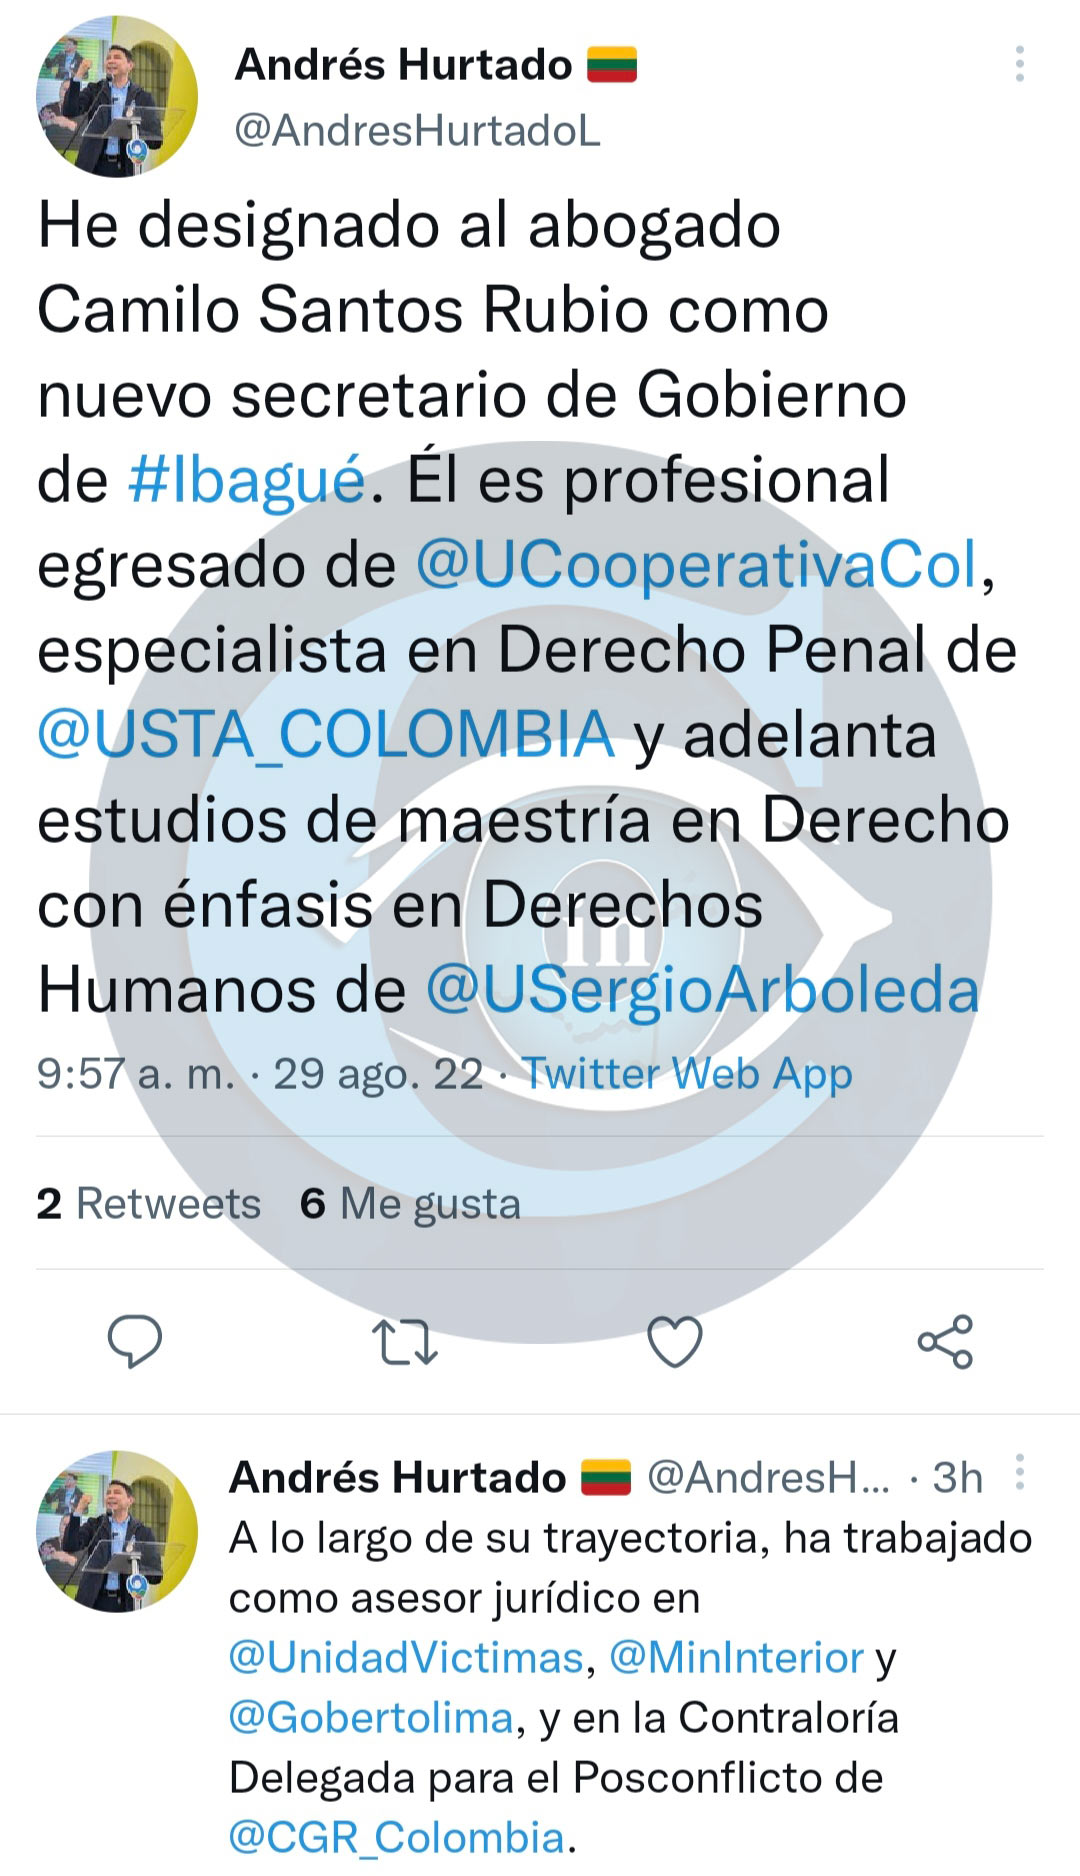Open @MinInterior mention
The width and height of the screenshot is (1080, 1876).
(x=736, y=1658)
